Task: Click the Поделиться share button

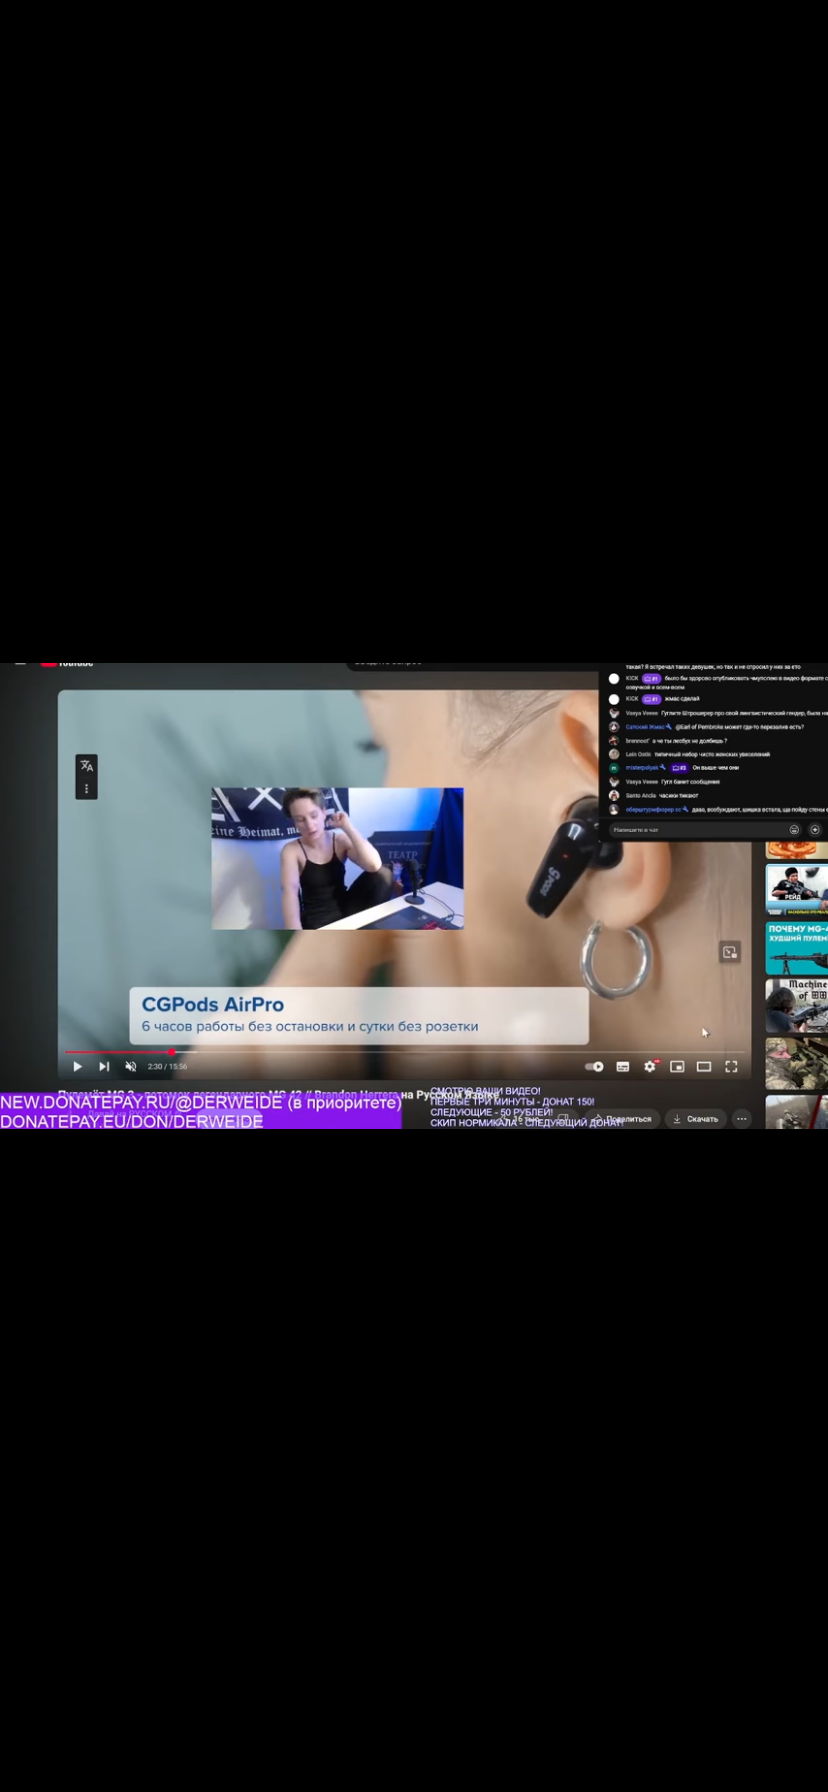Action: [x=623, y=1119]
